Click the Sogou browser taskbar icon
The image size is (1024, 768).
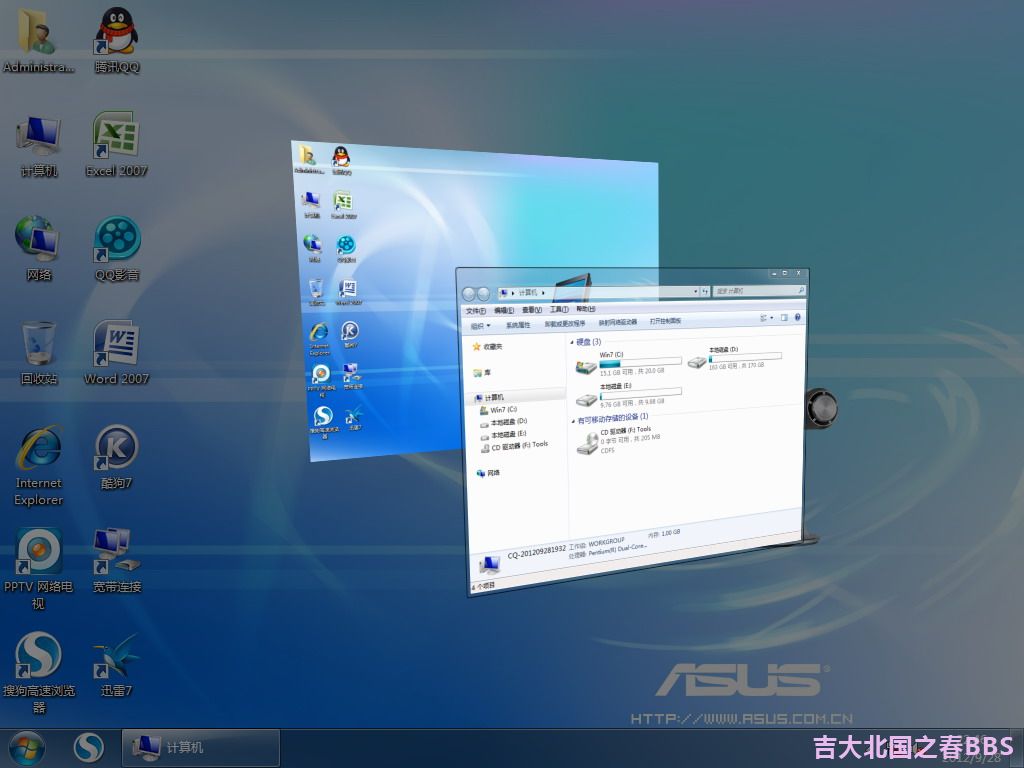(88, 748)
